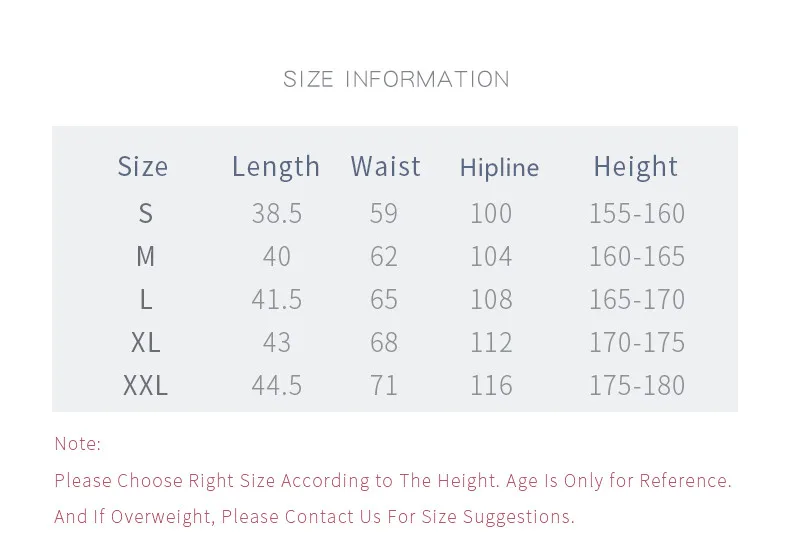Click the Length column header
Image resolution: width=790 pixels, height=555 pixels.
point(276,167)
